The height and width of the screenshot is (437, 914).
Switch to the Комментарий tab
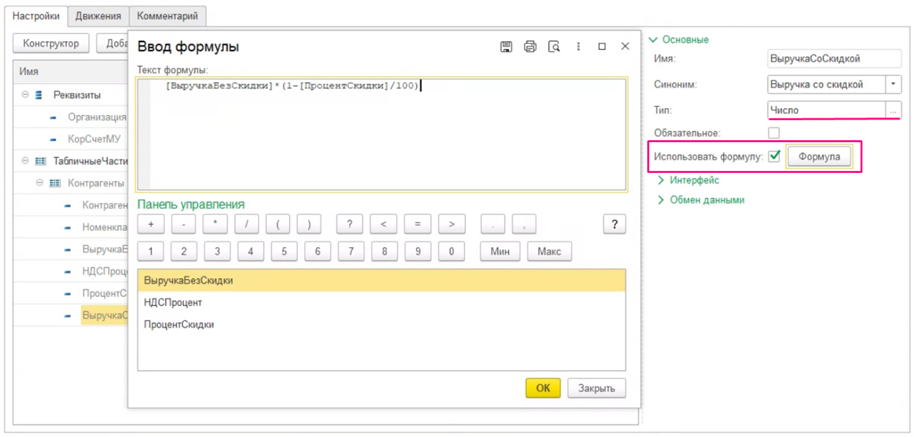(x=167, y=16)
